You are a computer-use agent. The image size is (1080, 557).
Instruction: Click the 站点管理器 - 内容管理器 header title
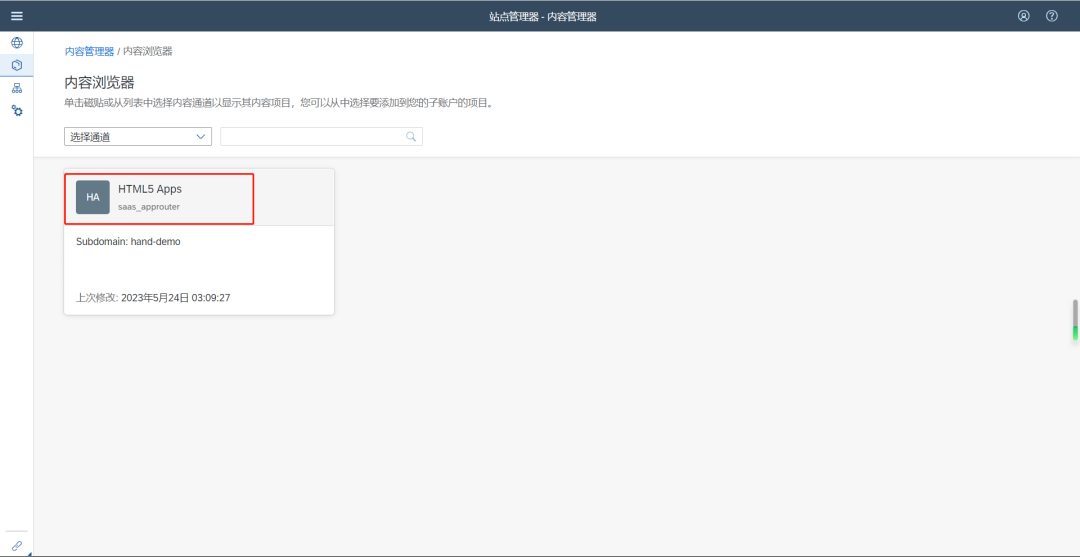(543, 17)
